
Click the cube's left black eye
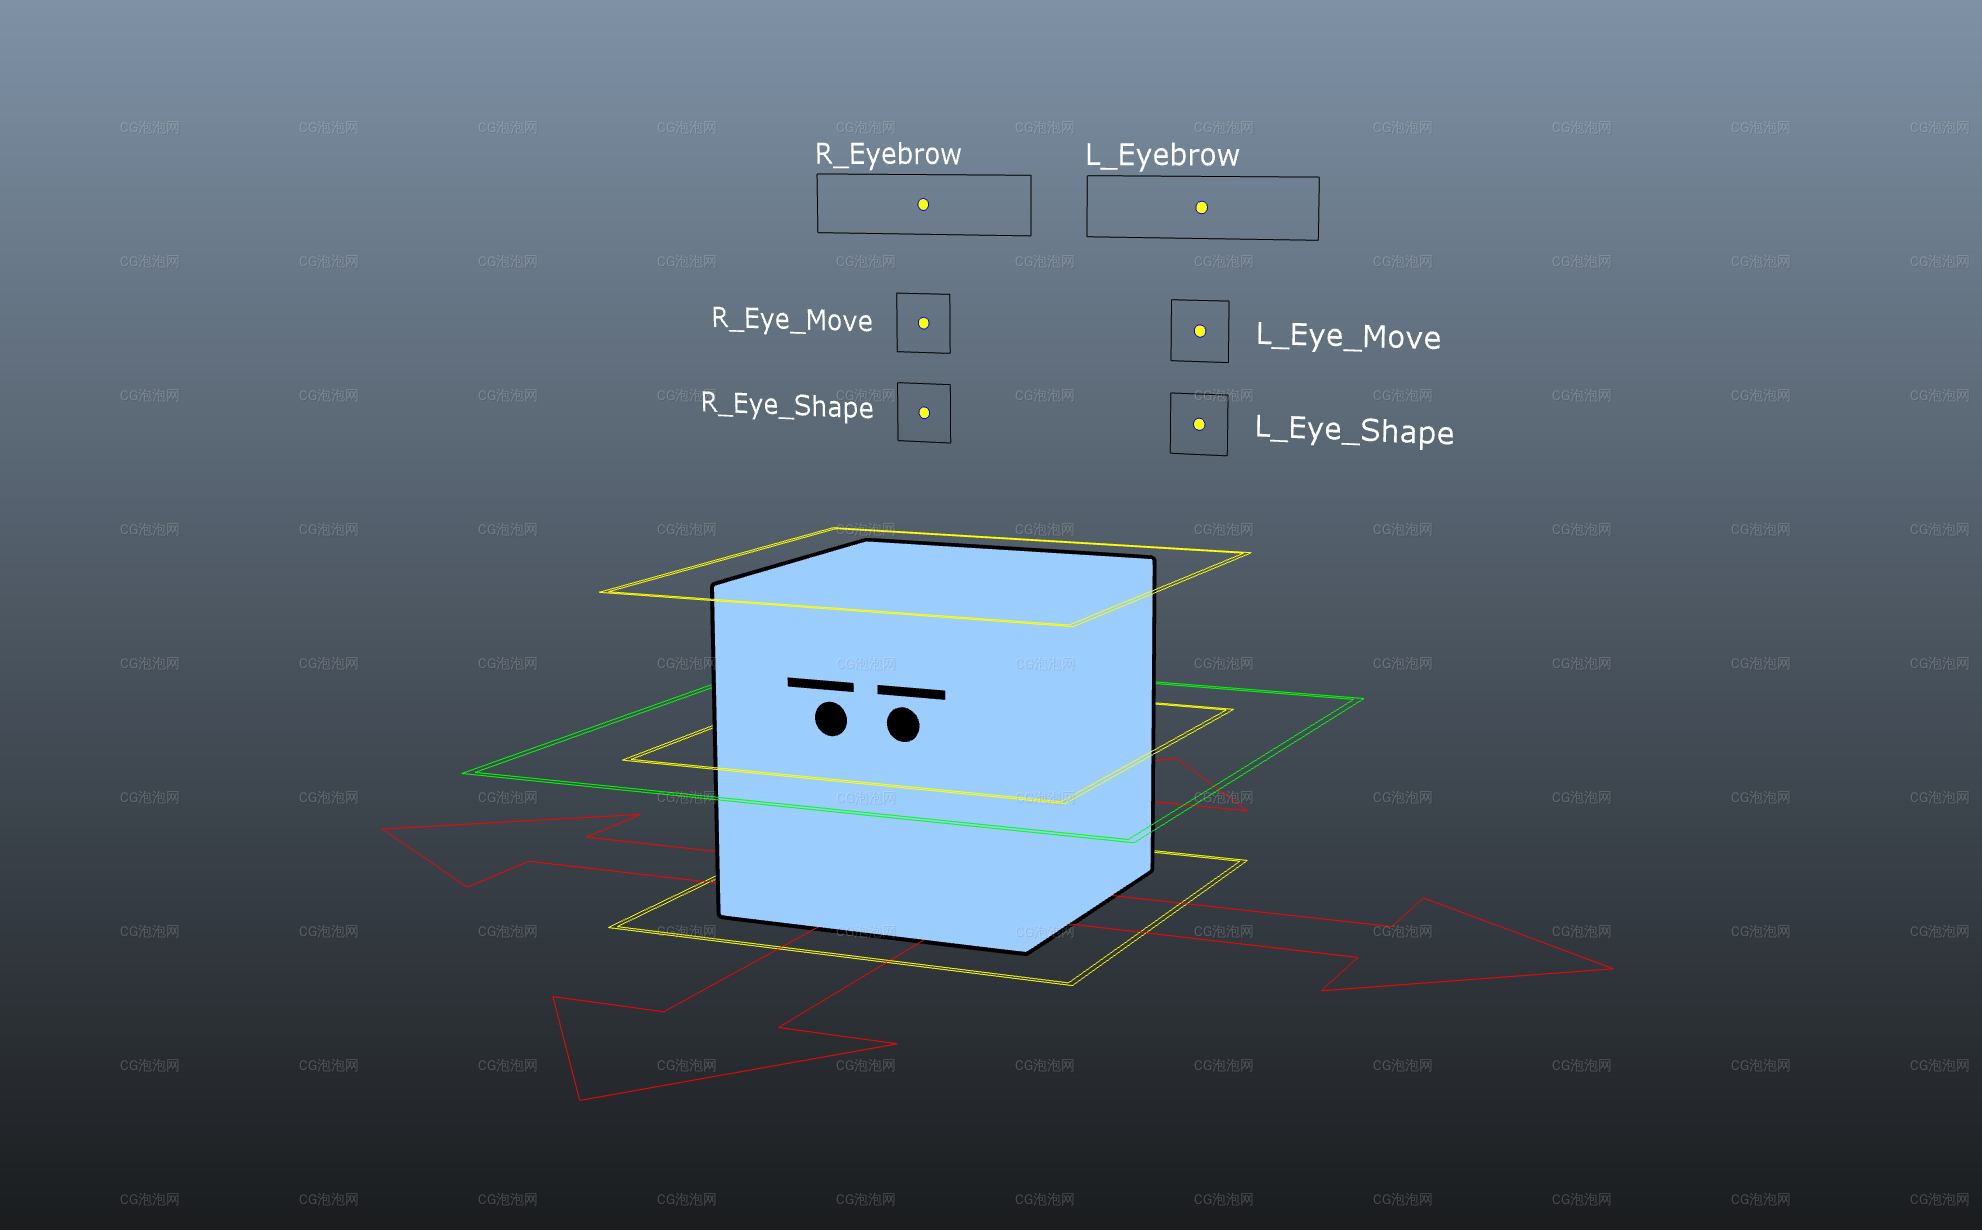[831, 719]
